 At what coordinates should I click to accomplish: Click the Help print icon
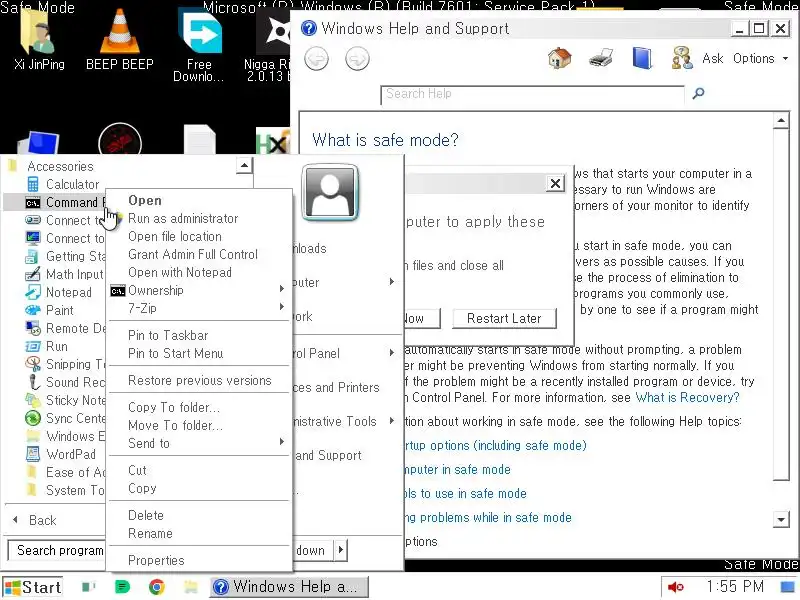pos(601,58)
